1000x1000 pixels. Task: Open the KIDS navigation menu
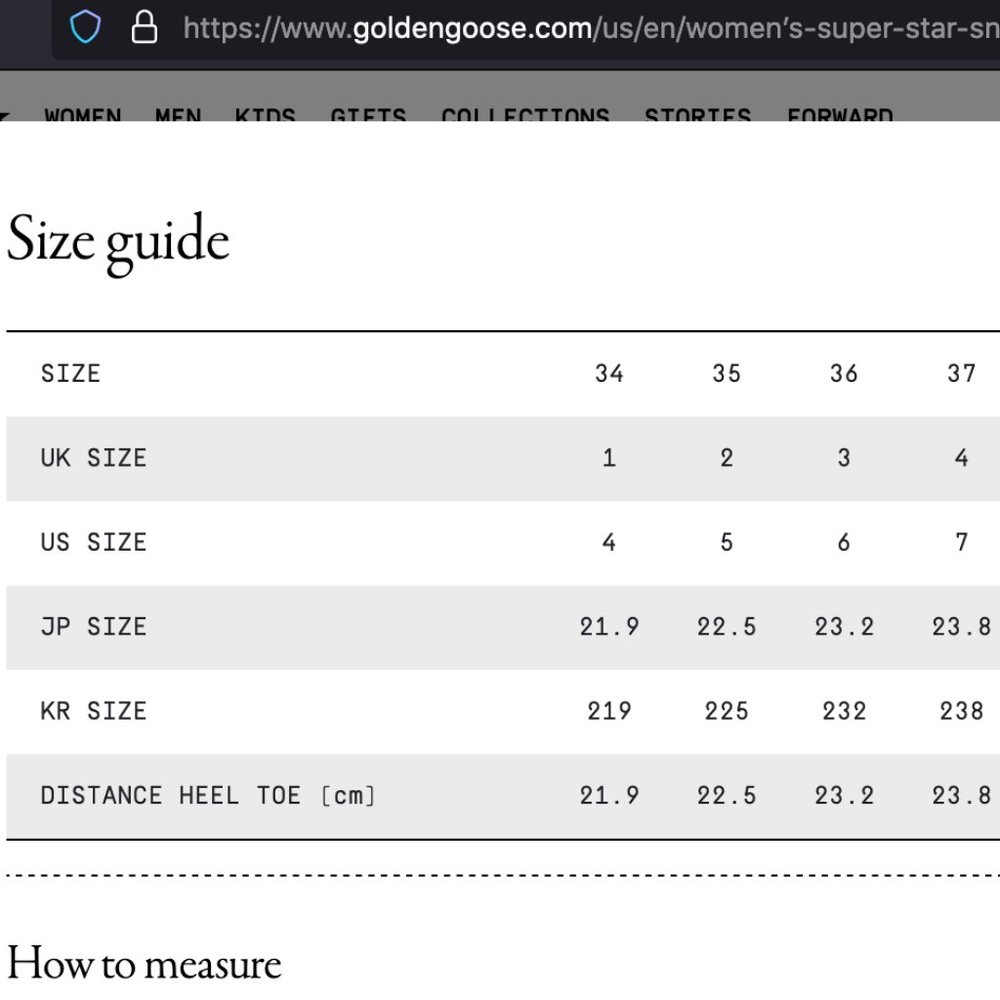[265, 115]
